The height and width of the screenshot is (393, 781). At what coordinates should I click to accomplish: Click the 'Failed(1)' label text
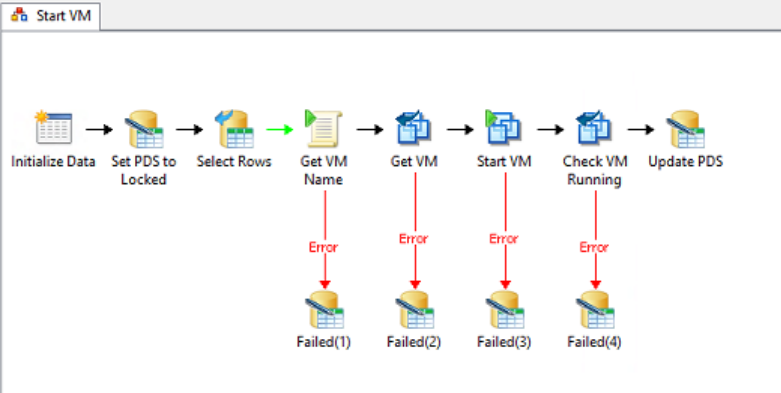324,342
